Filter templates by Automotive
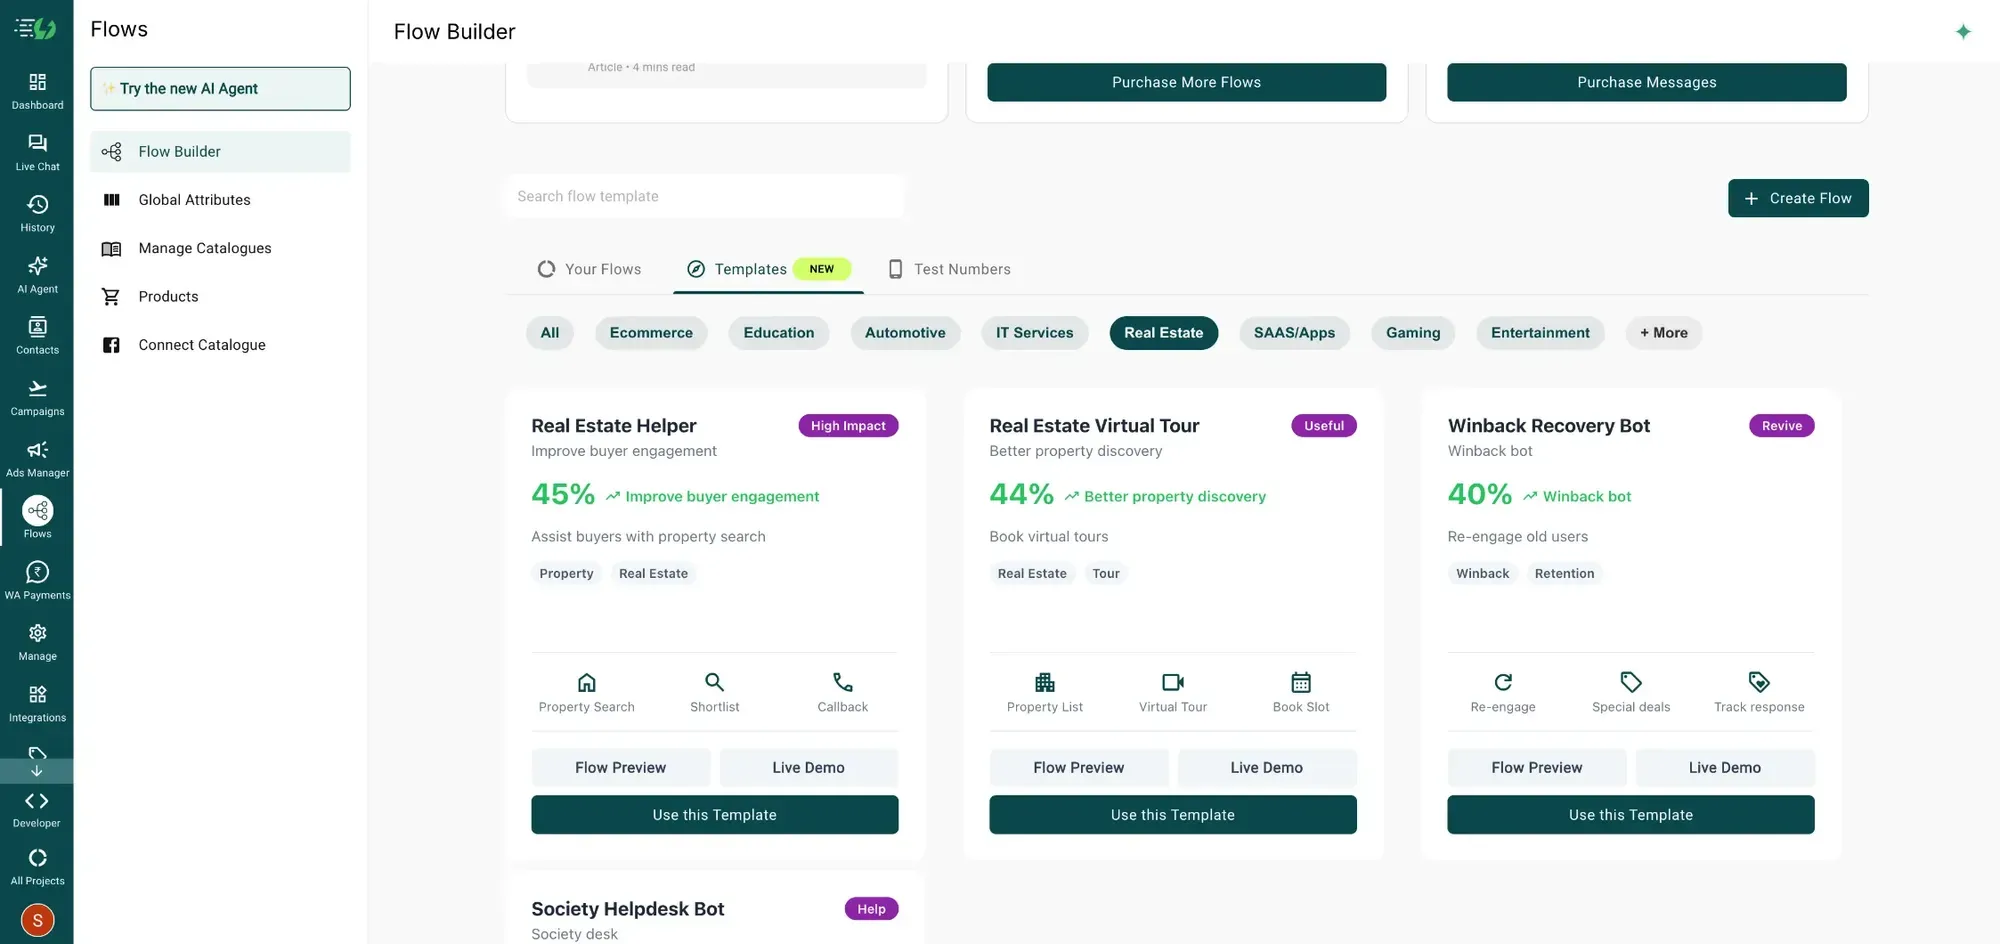 [x=905, y=333]
